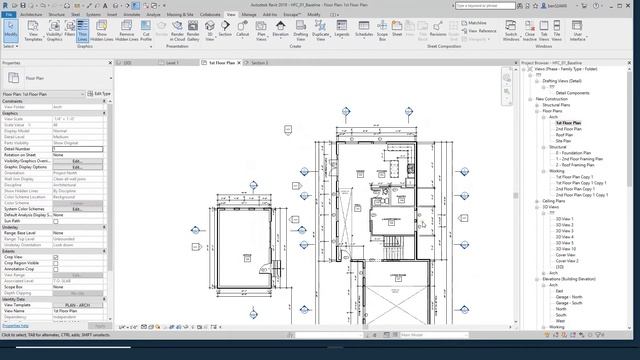Expand the Ceiling Plans node in Project Browser
640x360 pixels.
pyautogui.click(x=537, y=201)
